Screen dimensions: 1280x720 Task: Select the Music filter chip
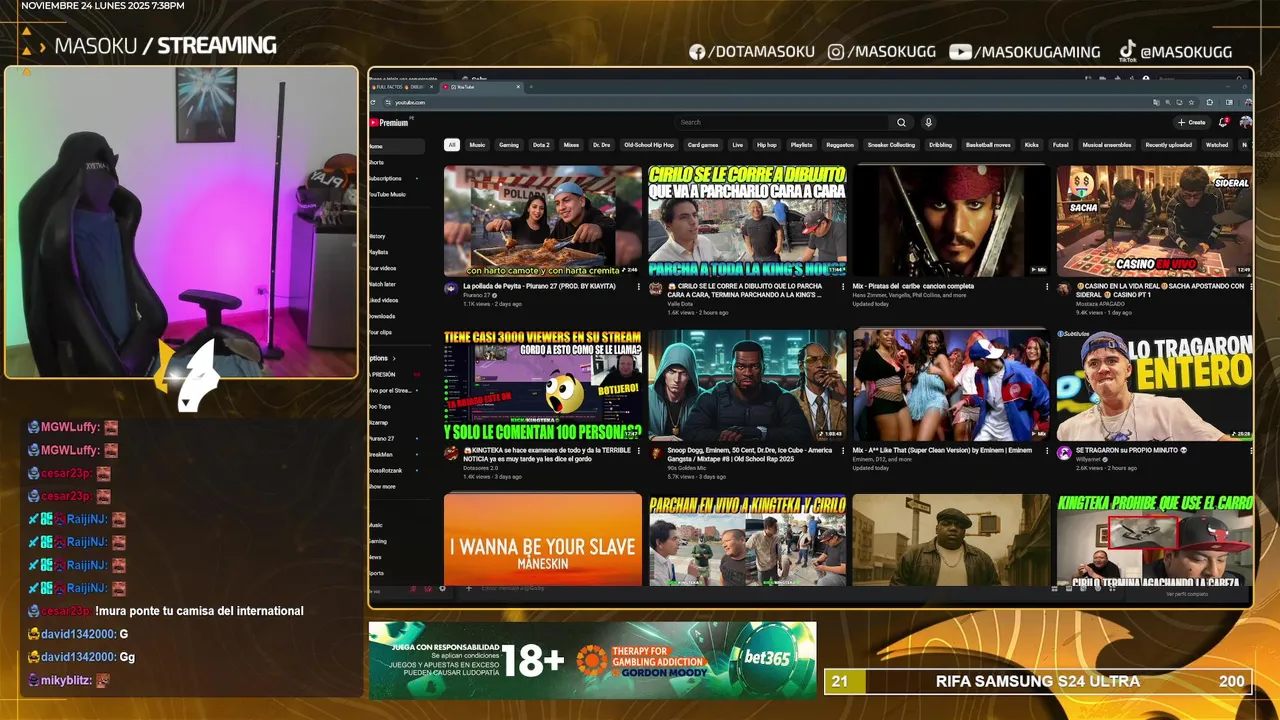point(477,145)
